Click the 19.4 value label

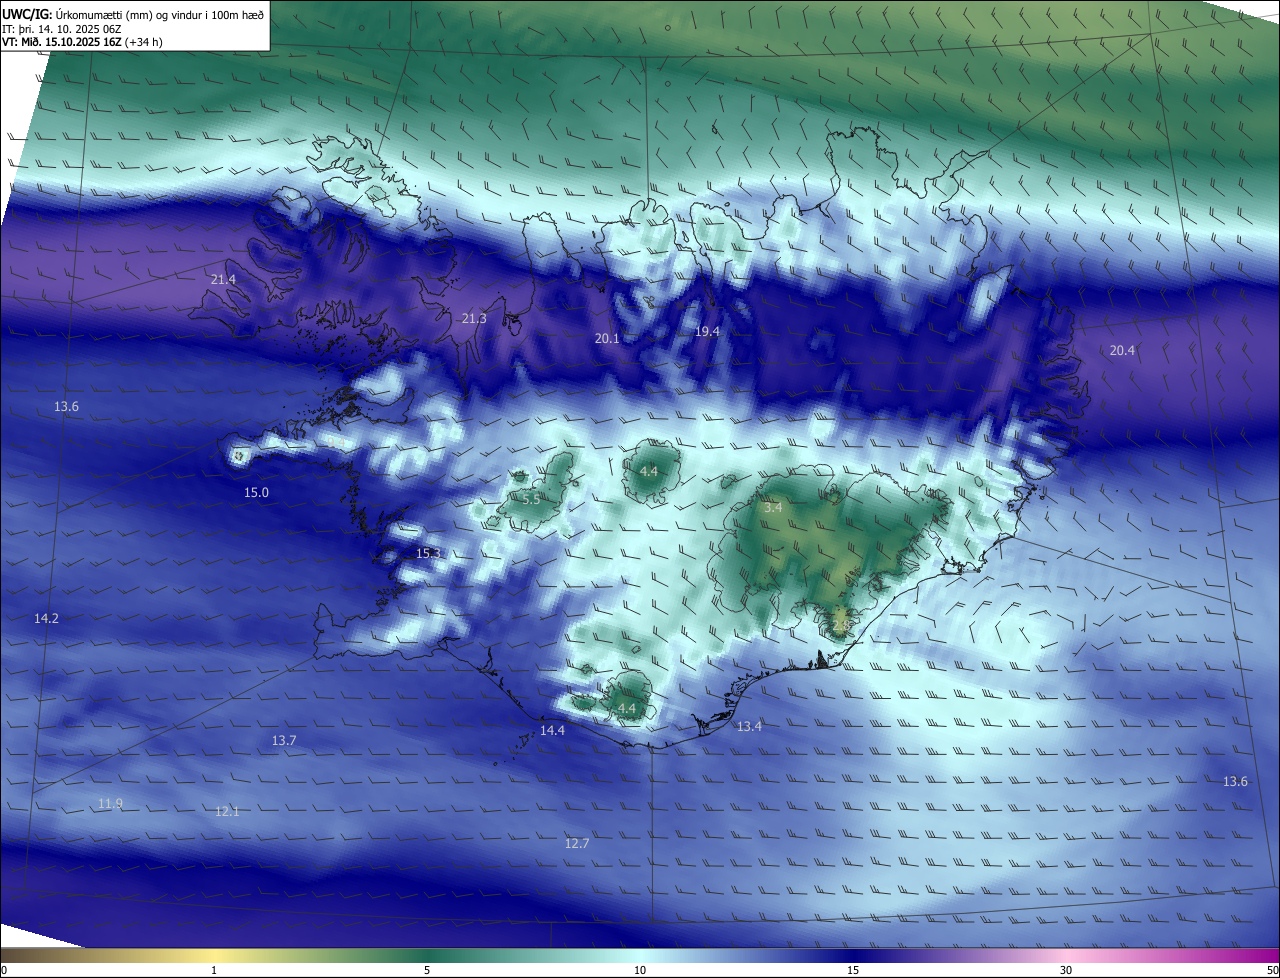(x=707, y=331)
